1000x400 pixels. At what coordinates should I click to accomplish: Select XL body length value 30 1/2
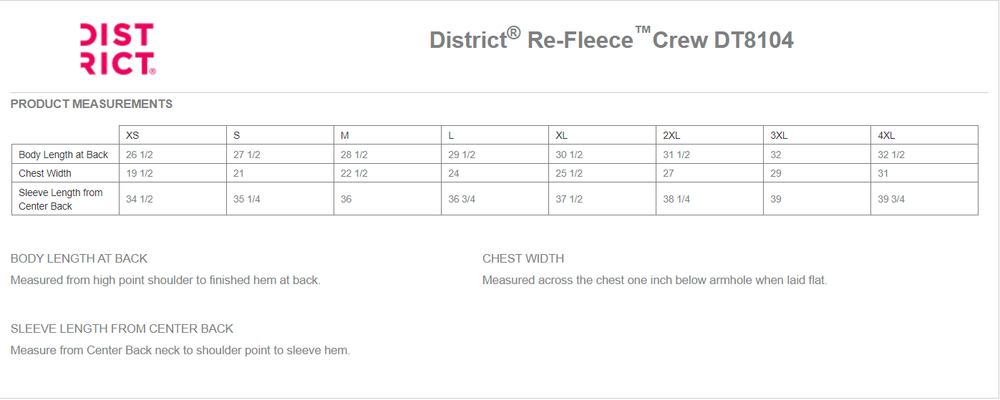568,154
